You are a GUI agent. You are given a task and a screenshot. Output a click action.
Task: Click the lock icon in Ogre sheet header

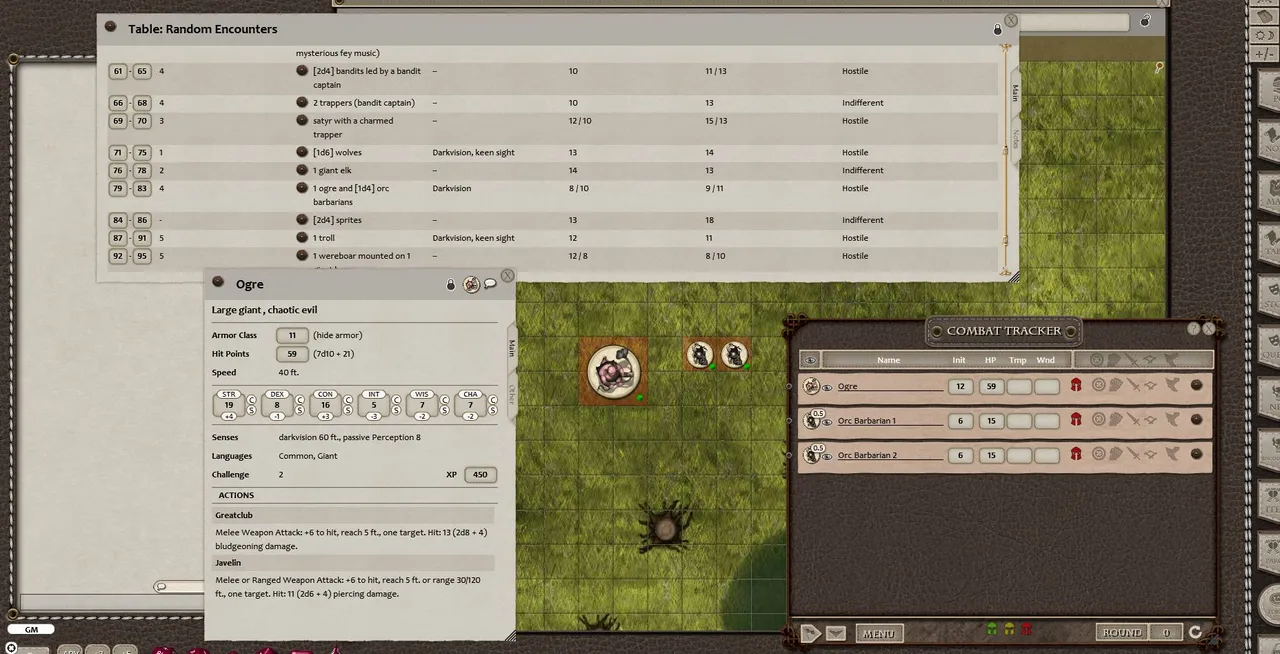pos(450,285)
